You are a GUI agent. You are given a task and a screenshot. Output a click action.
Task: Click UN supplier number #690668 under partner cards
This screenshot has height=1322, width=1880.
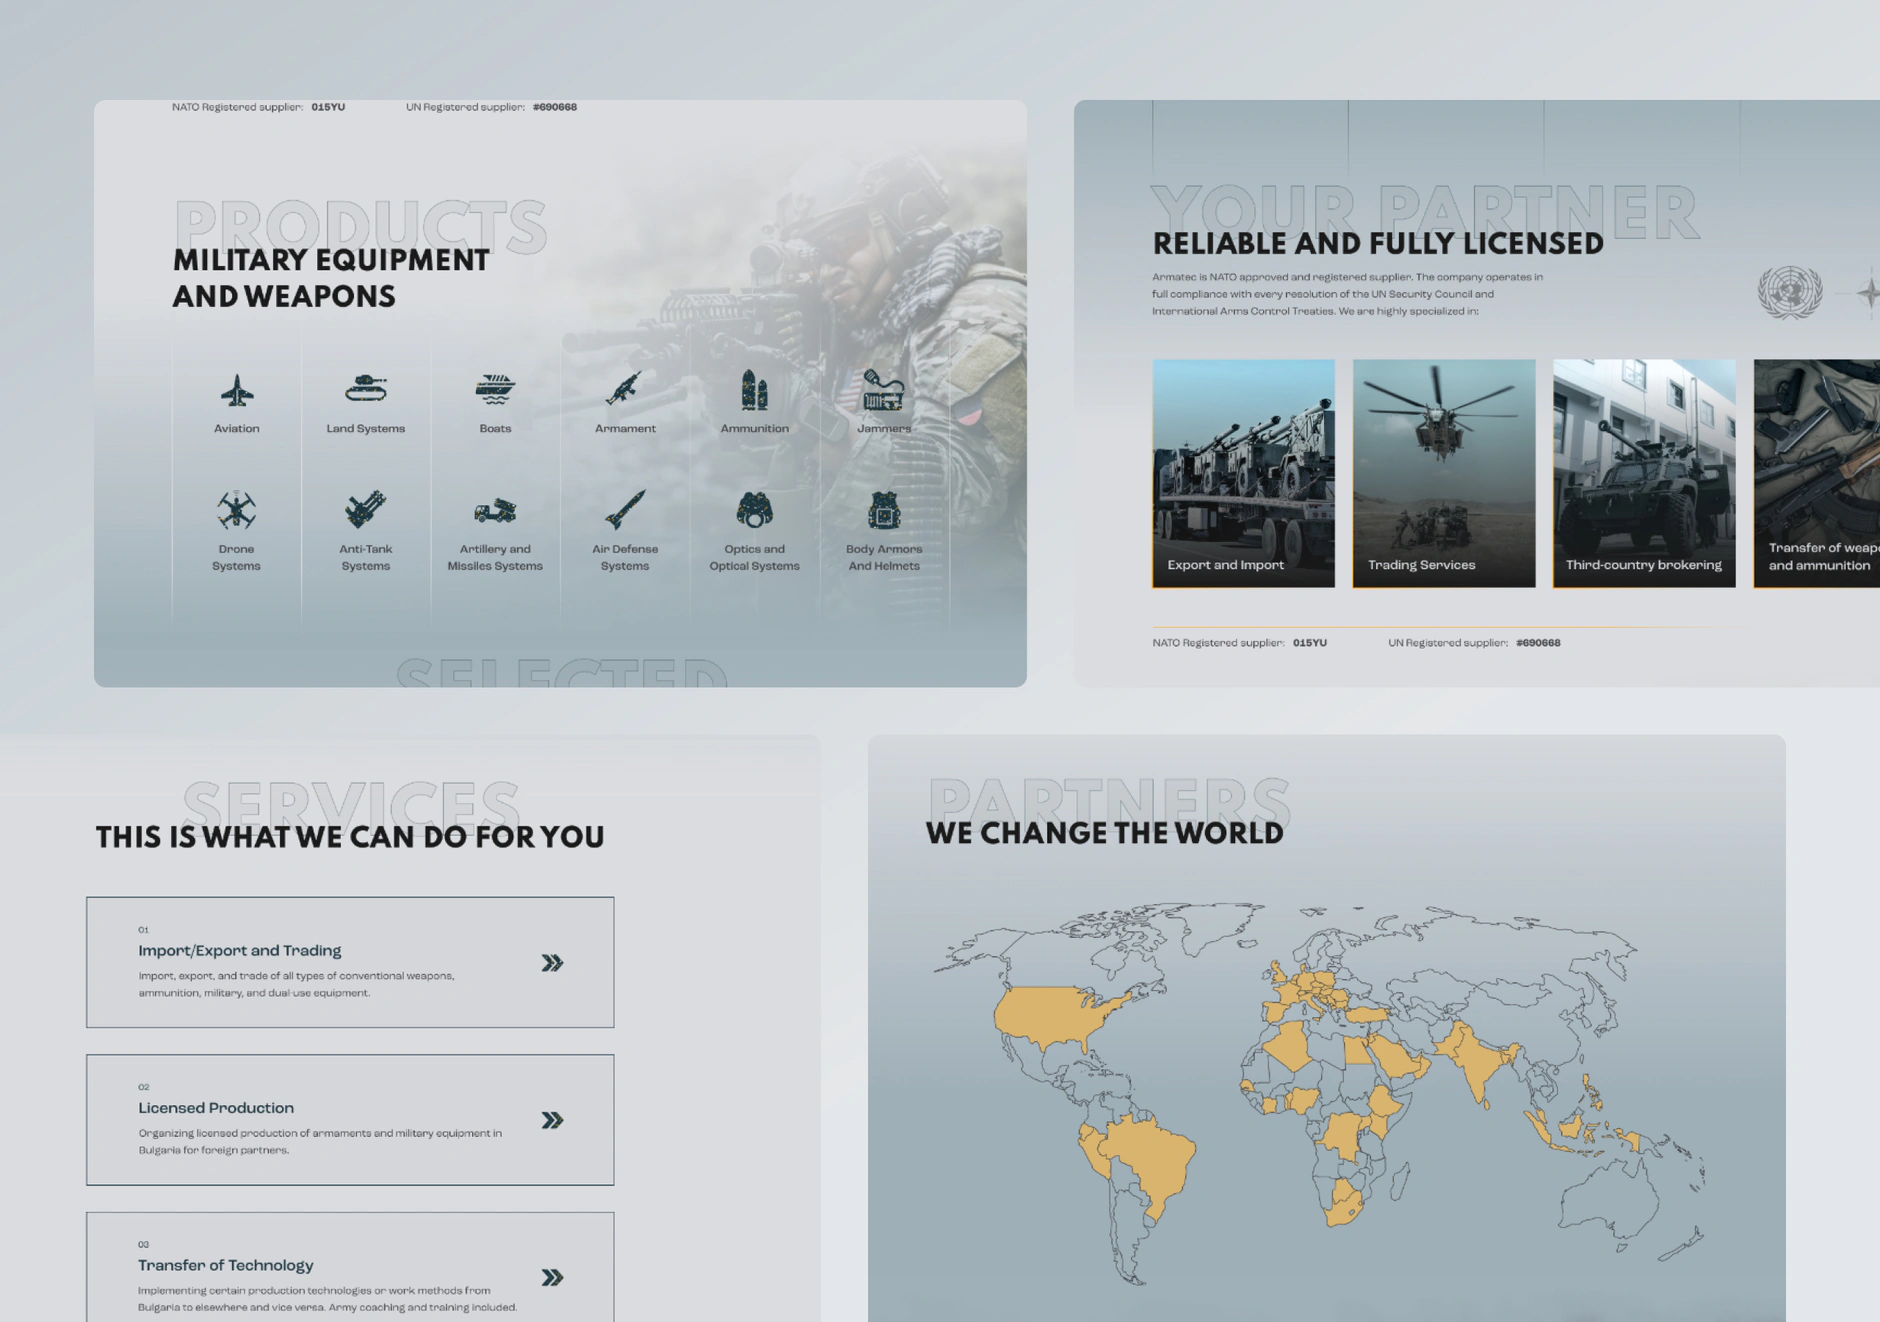pos(1538,643)
